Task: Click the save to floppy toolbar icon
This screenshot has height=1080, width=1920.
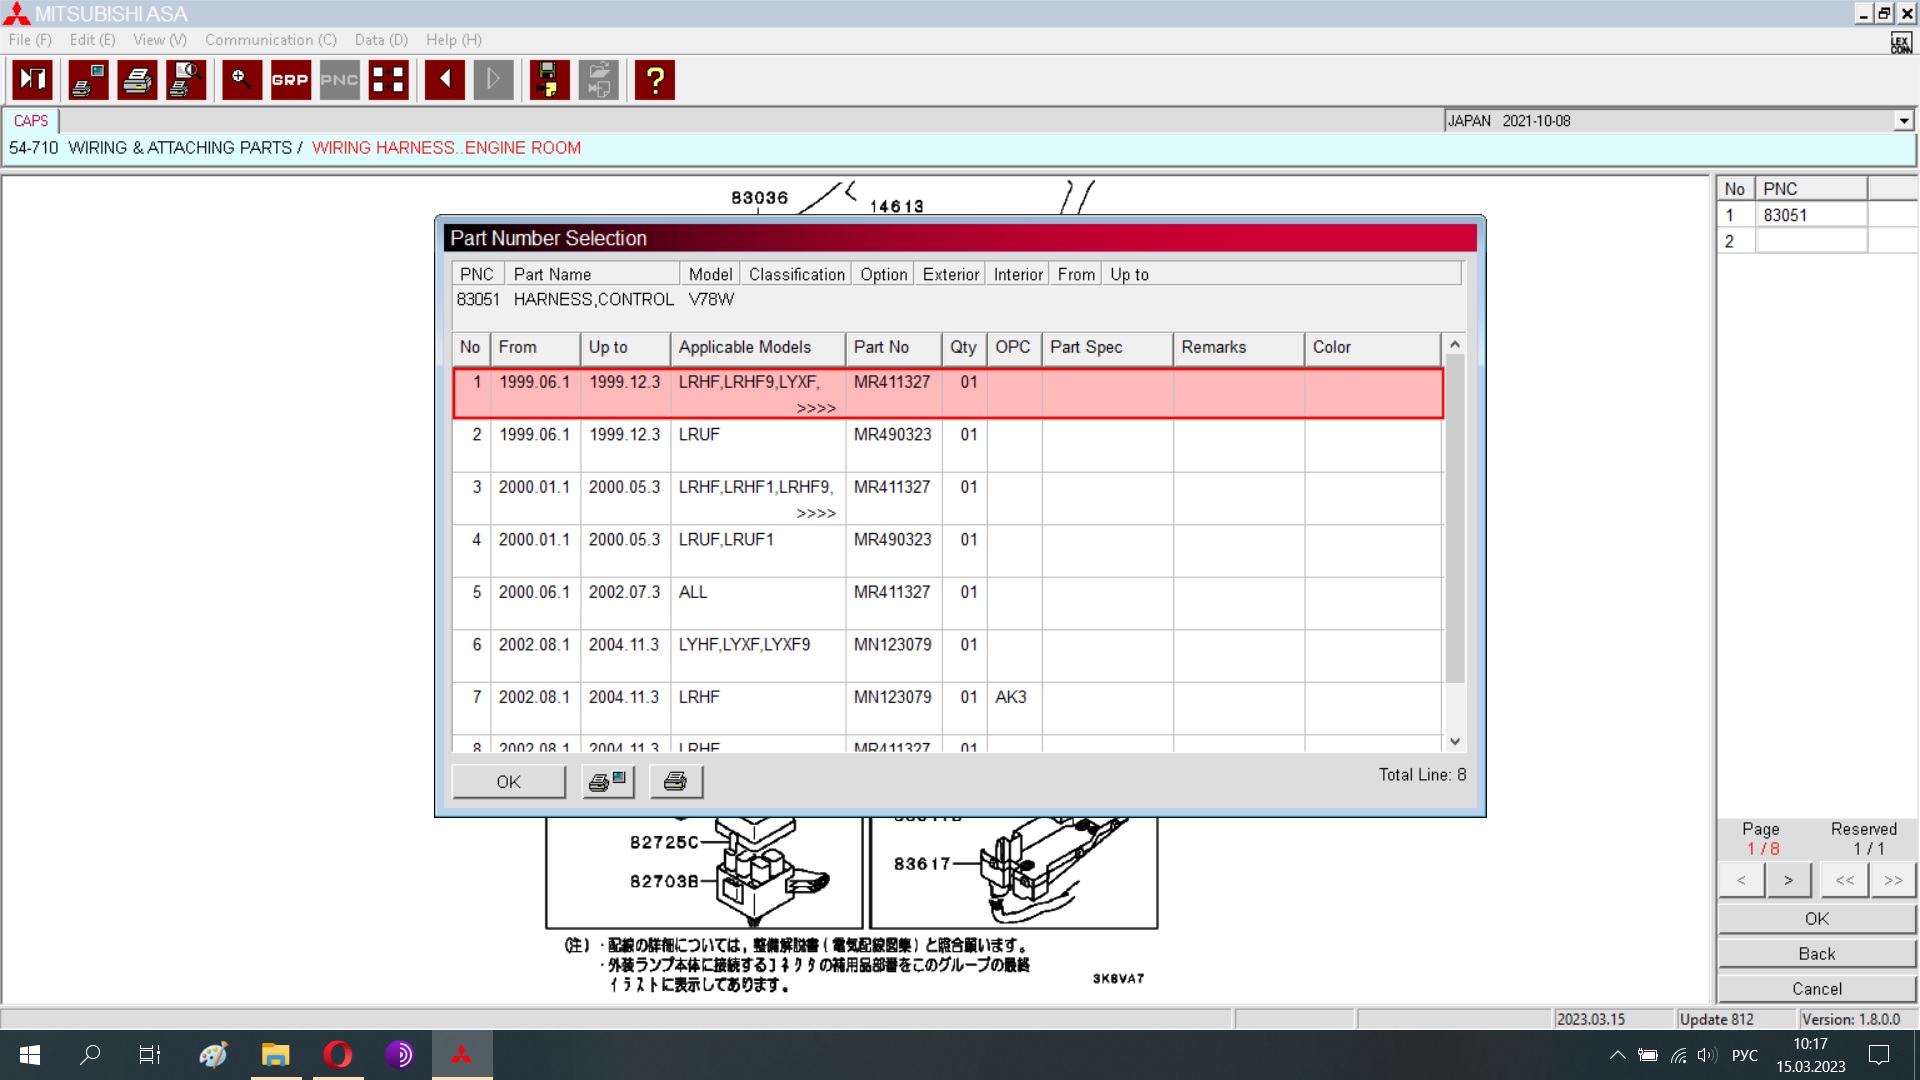Action: 548,80
